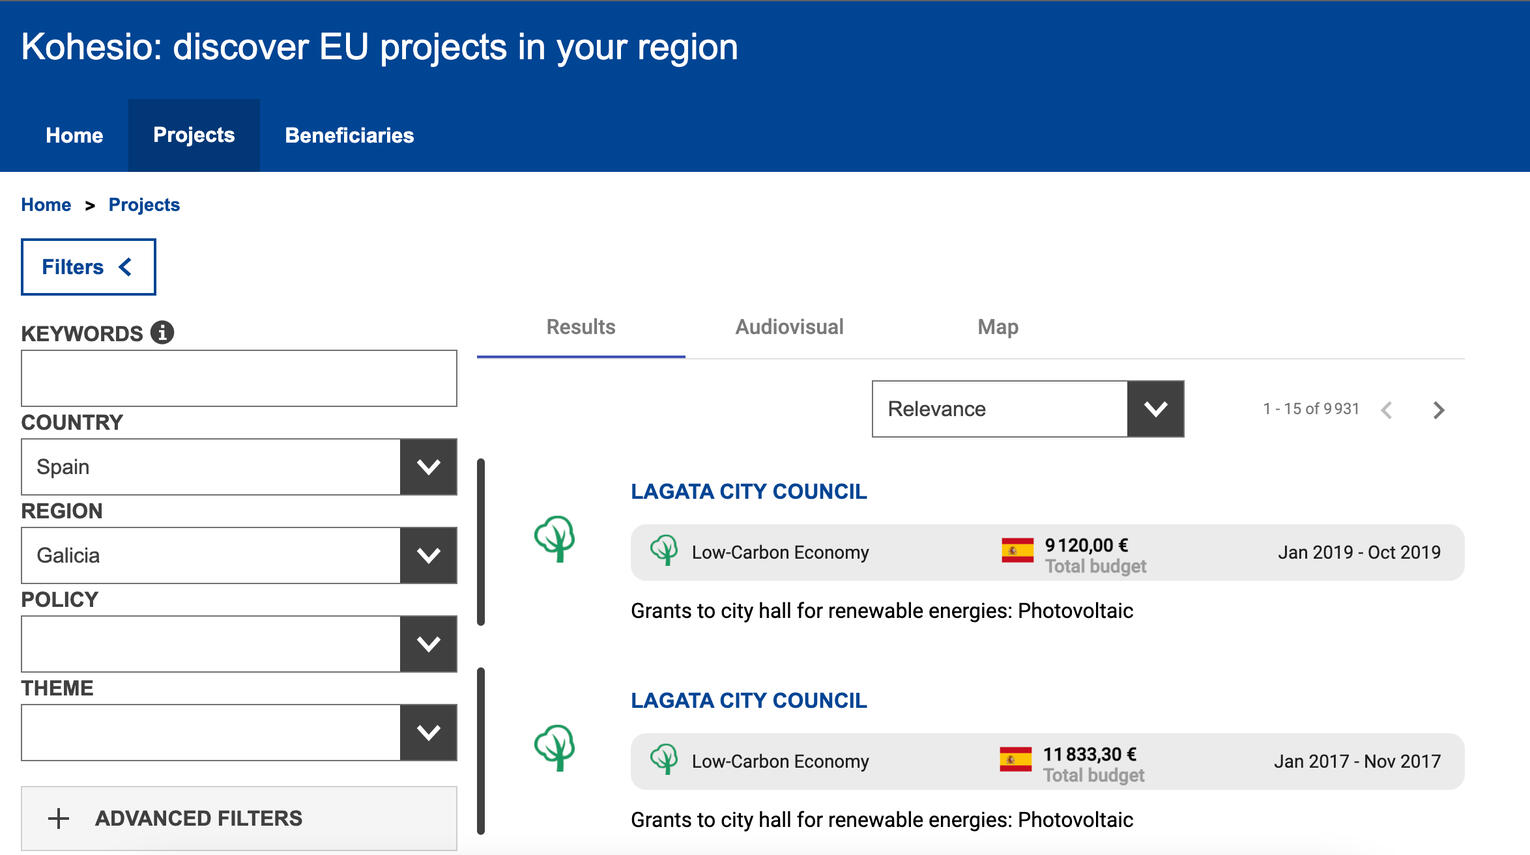Image resolution: width=1530 pixels, height=855 pixels.
Task: Go to next results page arrow
Action: tap(1438, 410)
